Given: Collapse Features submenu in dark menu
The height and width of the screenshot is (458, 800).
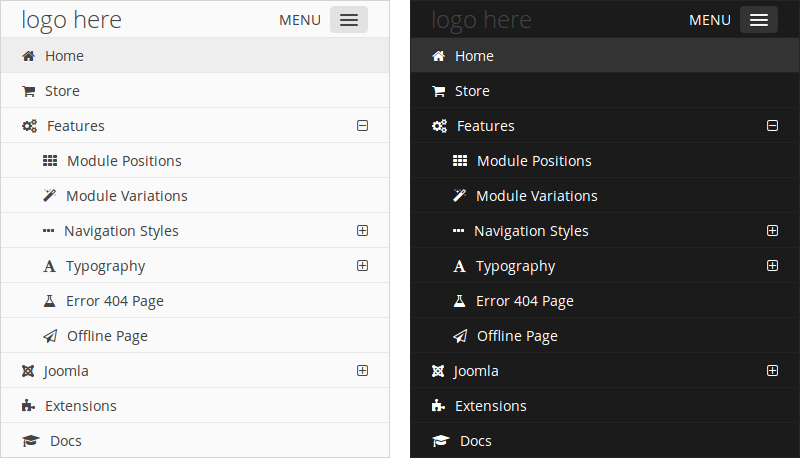Looking at the screenshot, I should click(x=772, y=125).
